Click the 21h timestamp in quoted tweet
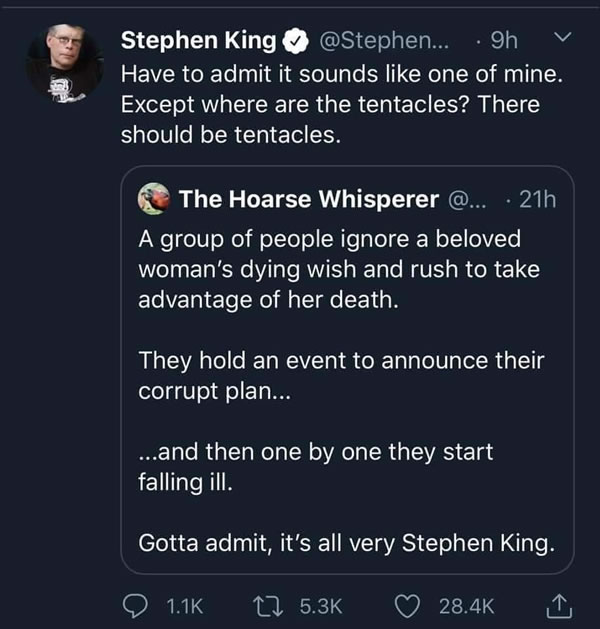 [533, 199]
